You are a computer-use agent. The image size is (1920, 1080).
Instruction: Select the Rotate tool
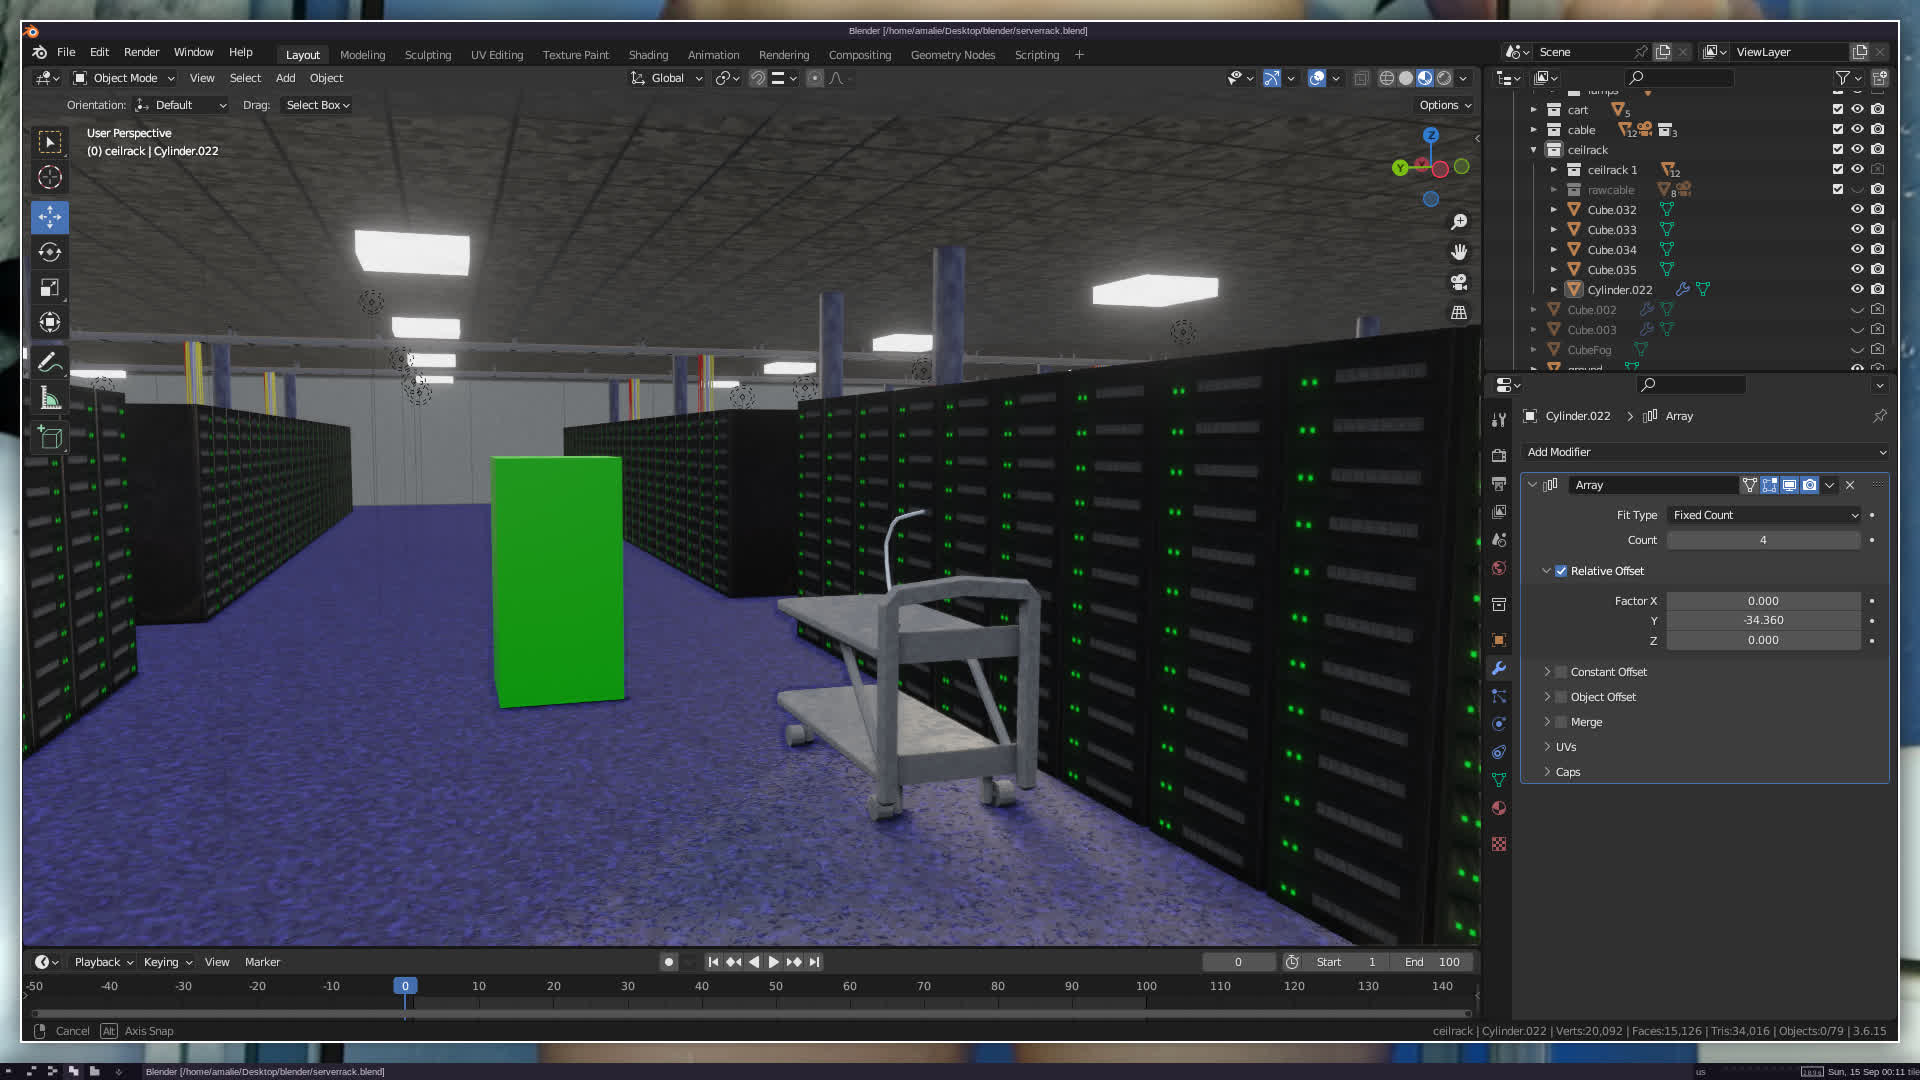[50, 252]
